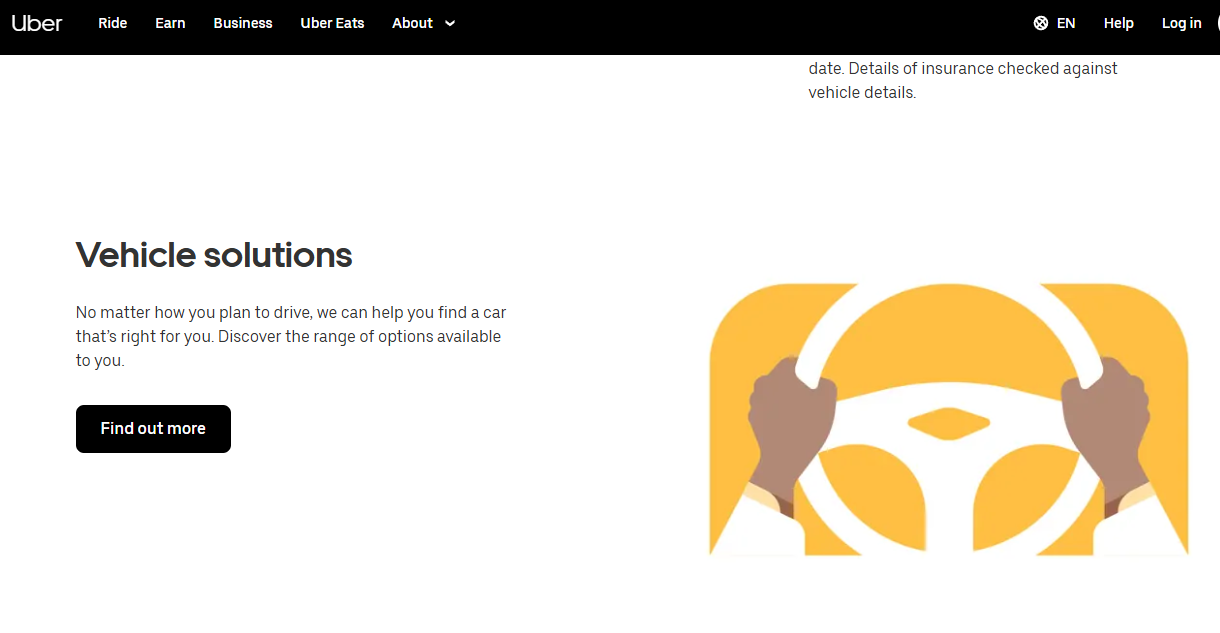Click the text 'Details of insurance checked against'
The image size is (1220, 633).
tap(984, 69)
